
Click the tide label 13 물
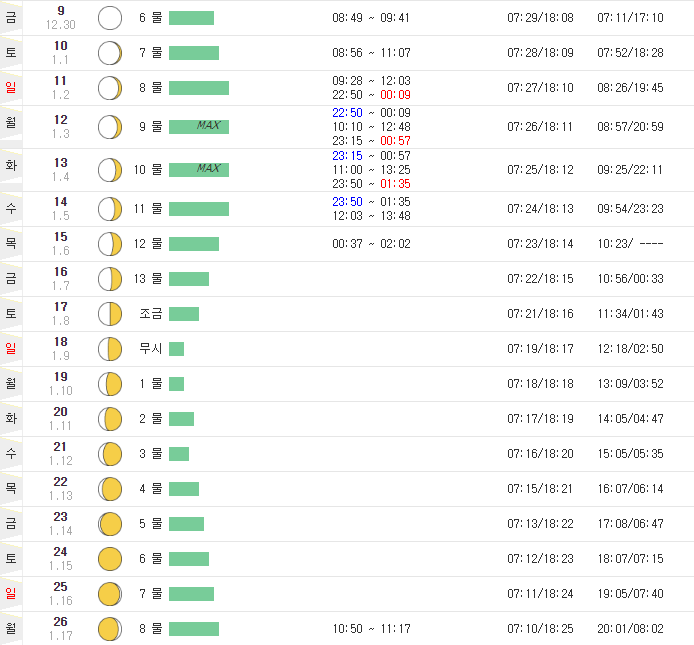(148, 278)
